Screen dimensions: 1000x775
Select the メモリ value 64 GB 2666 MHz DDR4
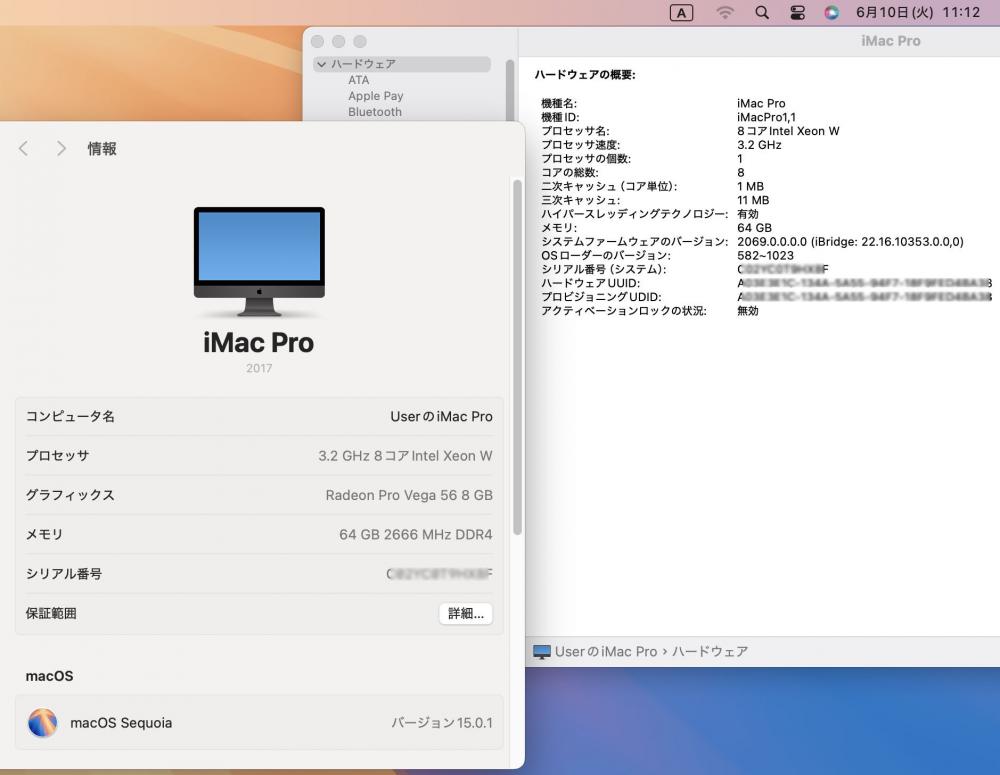(x=416, y=535)
